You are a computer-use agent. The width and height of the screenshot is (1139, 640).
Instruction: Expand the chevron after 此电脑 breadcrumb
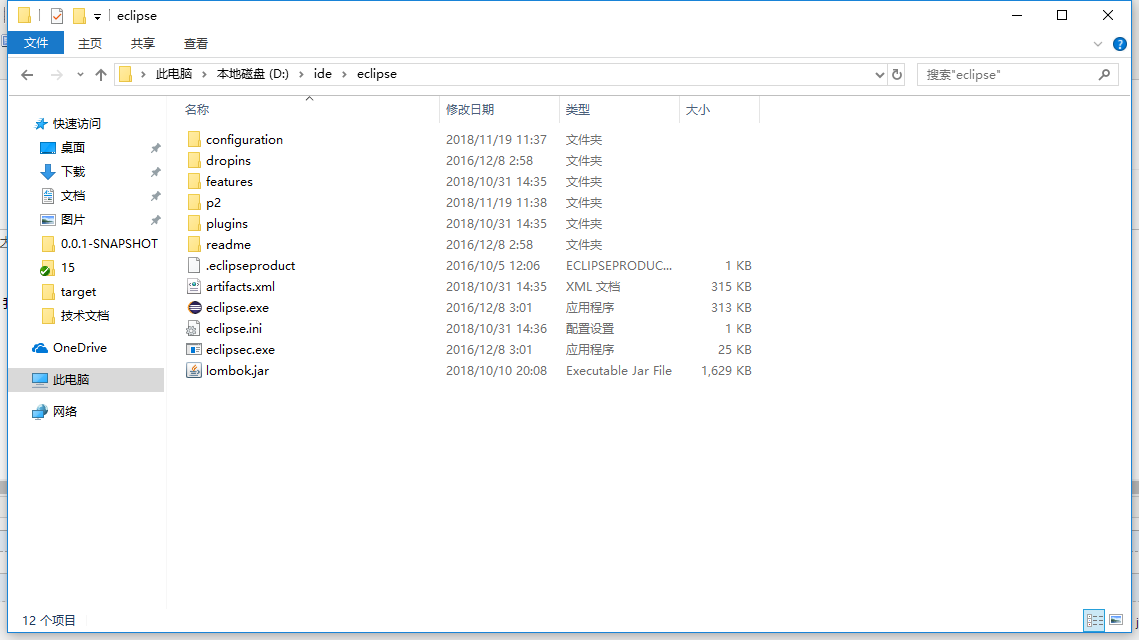pyautogui.click(x=205, y=74)
